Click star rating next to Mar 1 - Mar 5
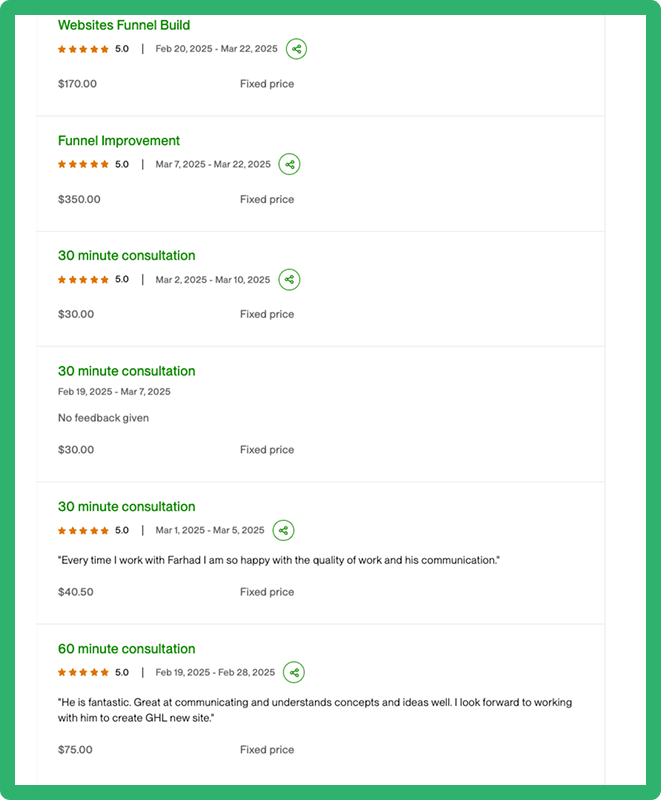Image resolution: width=661 pixels, height=800 pixels. pos(83,530)
